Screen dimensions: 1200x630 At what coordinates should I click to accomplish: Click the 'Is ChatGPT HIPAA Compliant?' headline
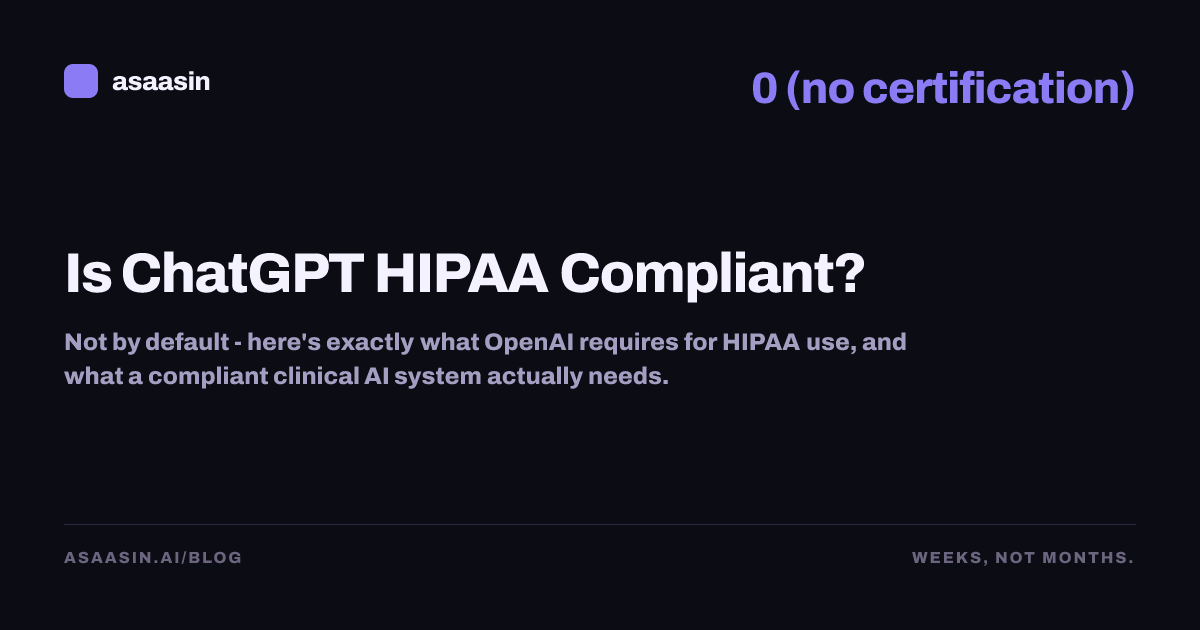[464, 272]
